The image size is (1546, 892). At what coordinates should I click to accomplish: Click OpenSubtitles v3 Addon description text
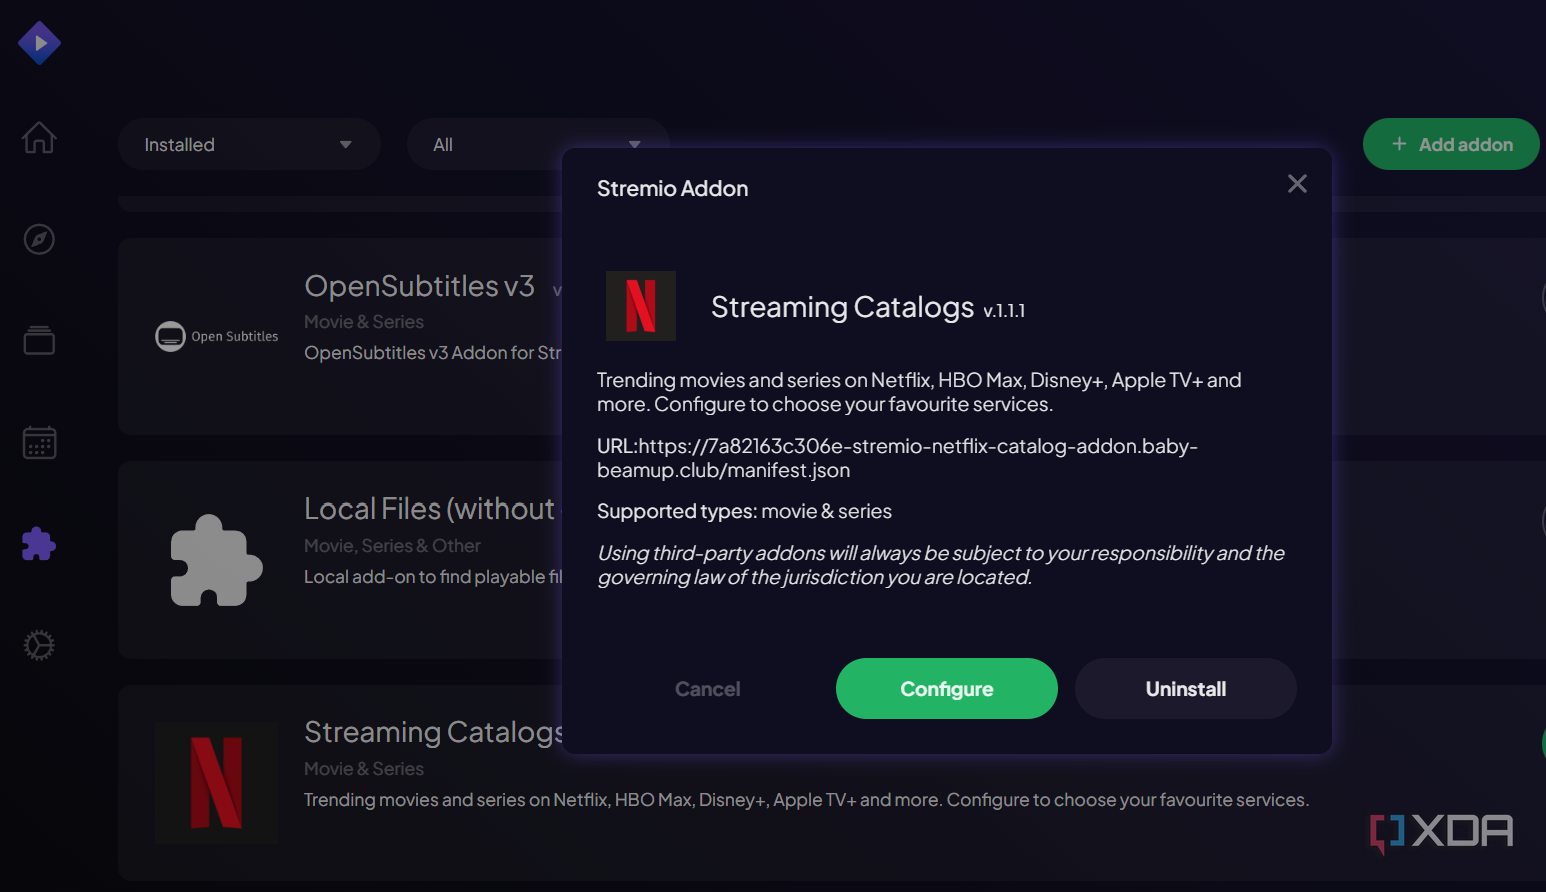(433, 353)
